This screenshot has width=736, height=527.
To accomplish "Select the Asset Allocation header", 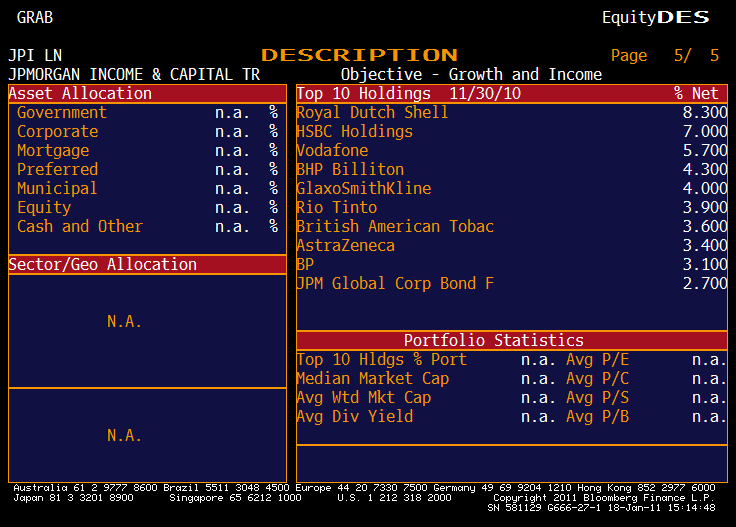I will 81,94.
